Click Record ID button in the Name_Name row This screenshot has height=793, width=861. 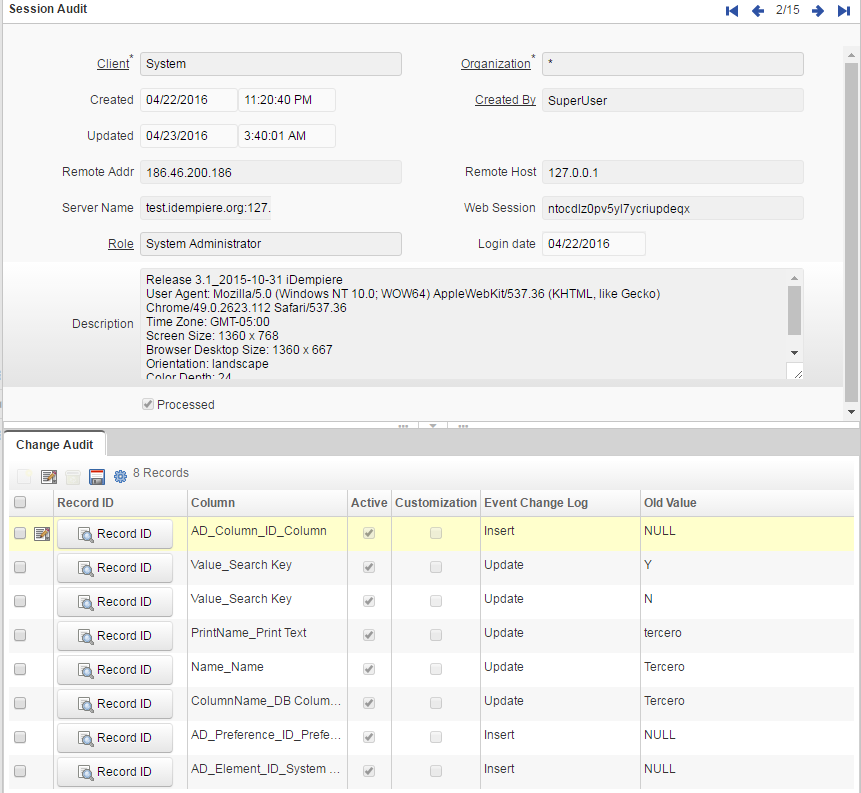pos(115,670)
